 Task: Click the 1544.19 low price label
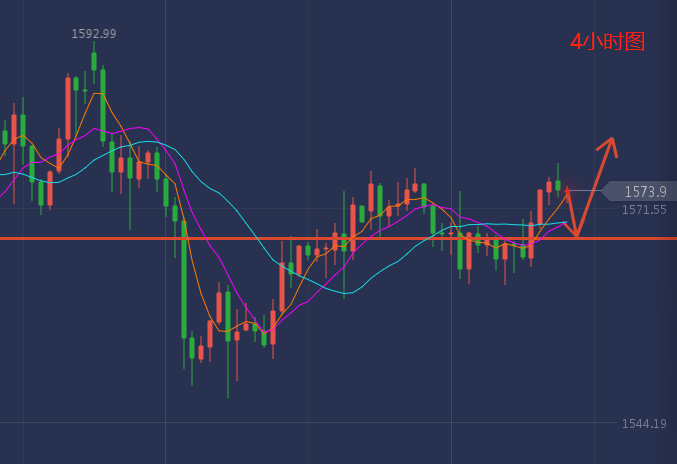coord(643,424)
